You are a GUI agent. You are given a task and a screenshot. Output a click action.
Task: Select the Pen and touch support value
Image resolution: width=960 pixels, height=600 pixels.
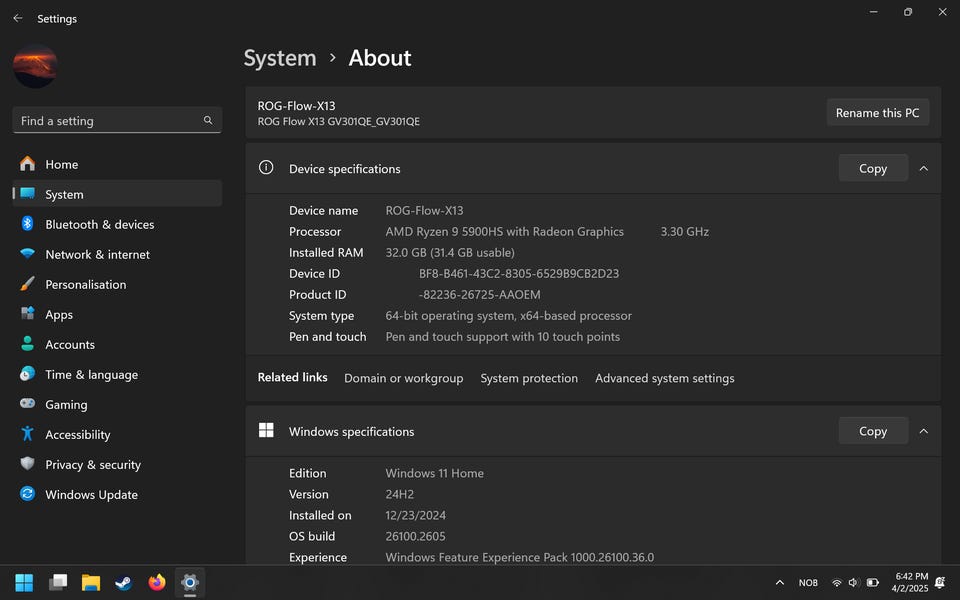[503, 337]
